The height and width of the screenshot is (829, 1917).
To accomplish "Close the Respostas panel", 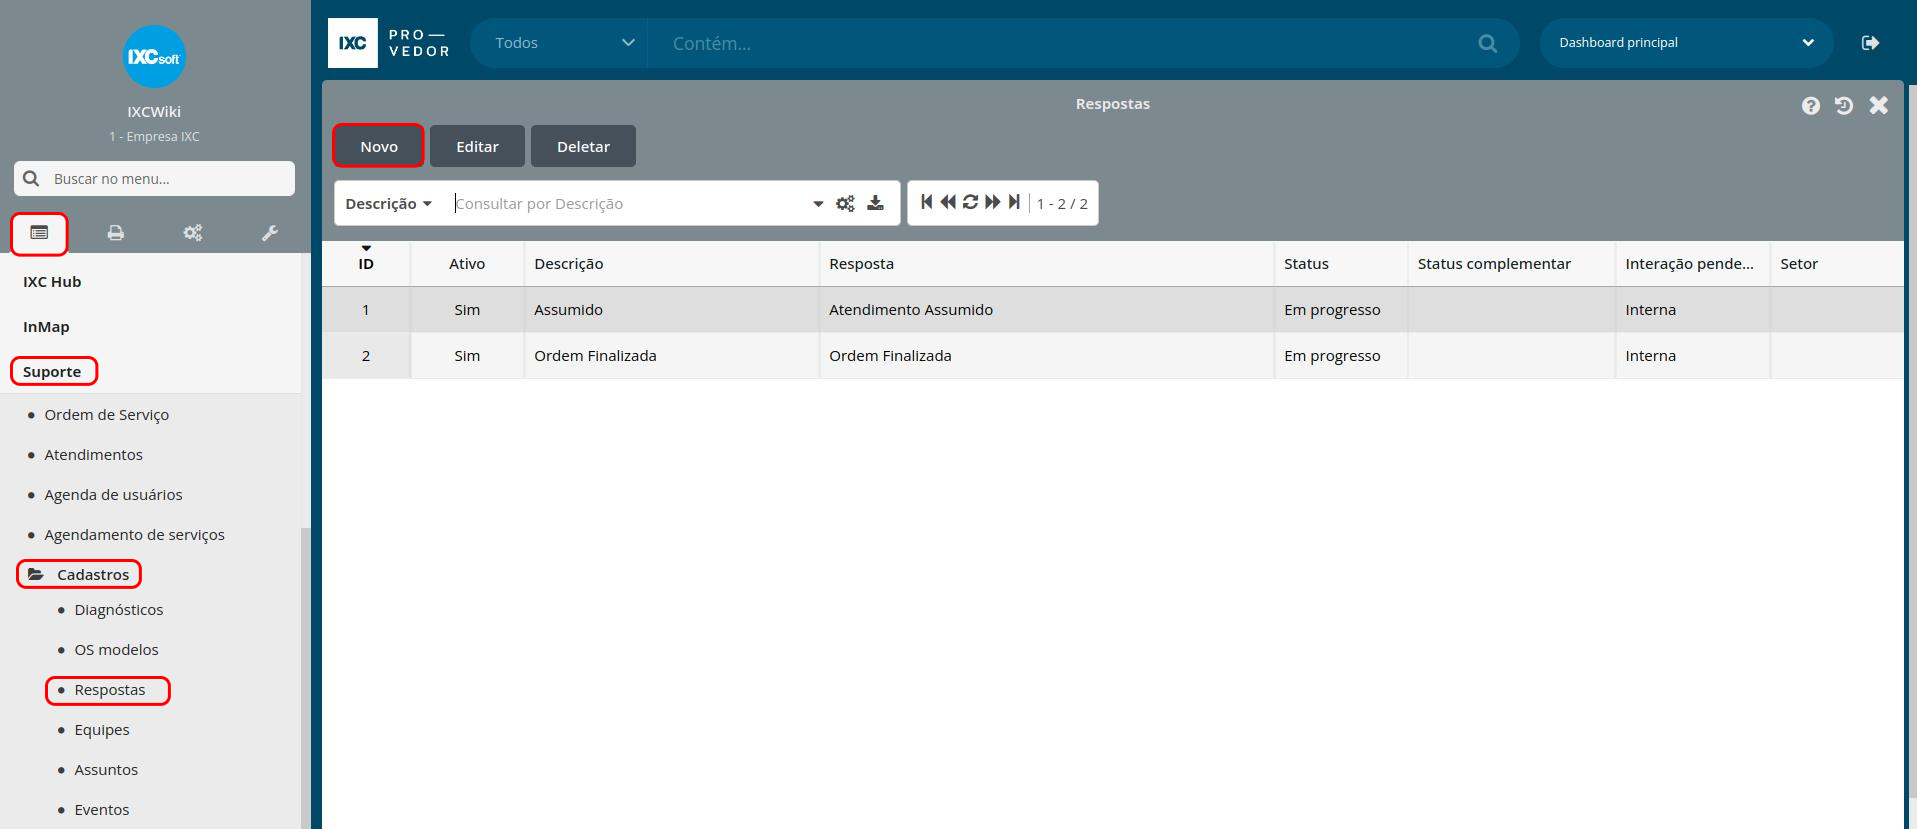I will point(1879,105).
